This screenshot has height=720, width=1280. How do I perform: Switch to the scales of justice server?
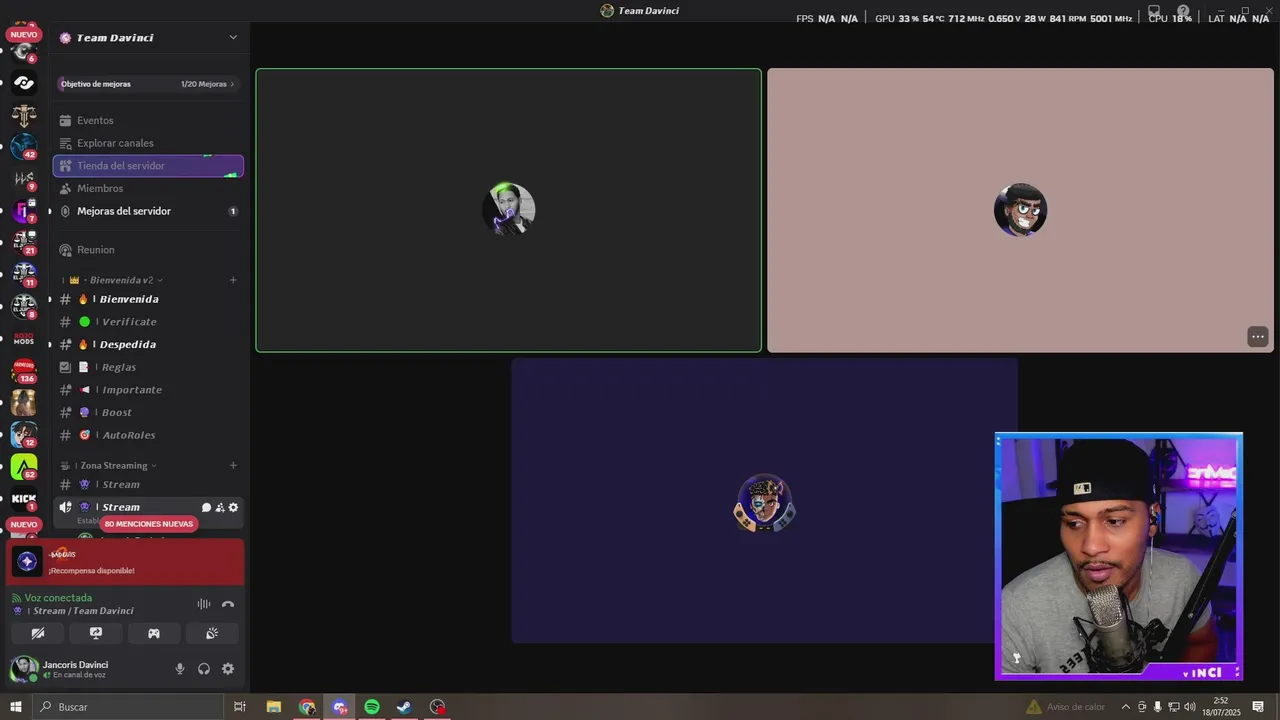tap(23, 115)
